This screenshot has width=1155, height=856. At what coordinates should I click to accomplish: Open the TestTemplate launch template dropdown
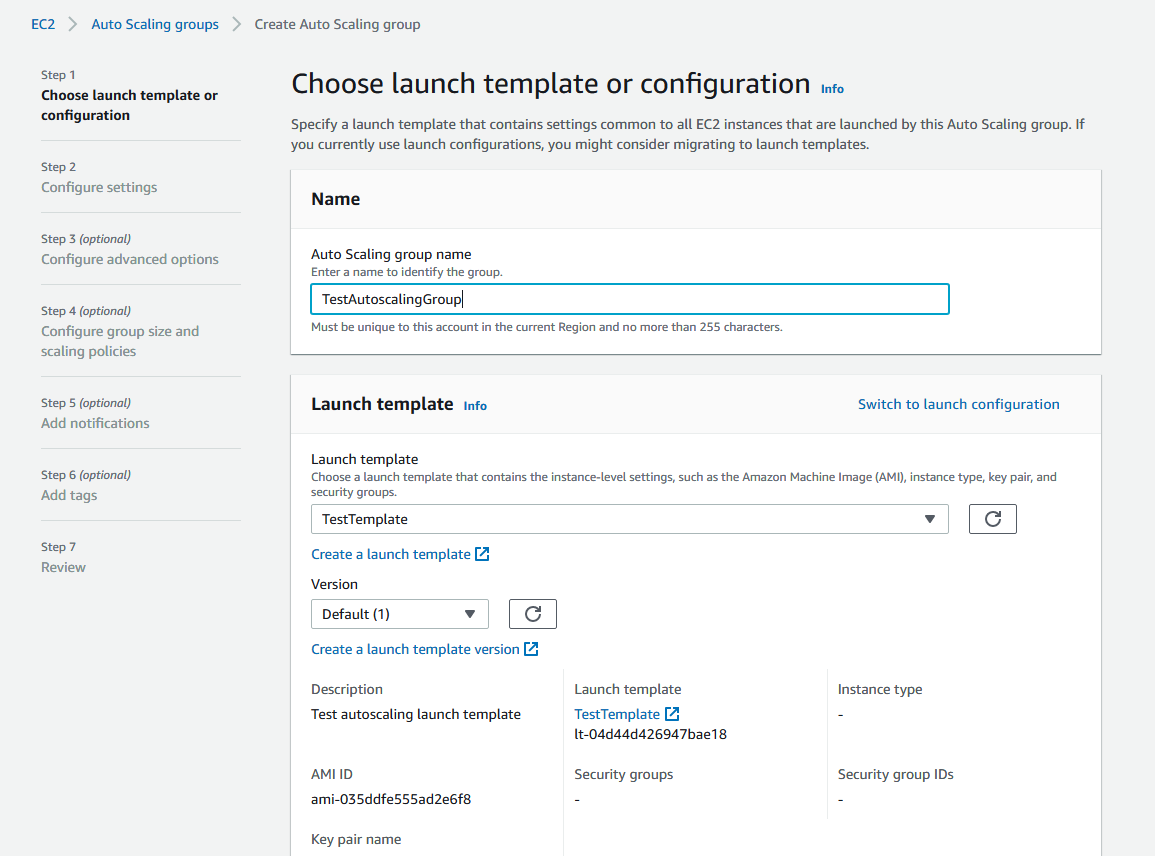[x=629, y=519]
